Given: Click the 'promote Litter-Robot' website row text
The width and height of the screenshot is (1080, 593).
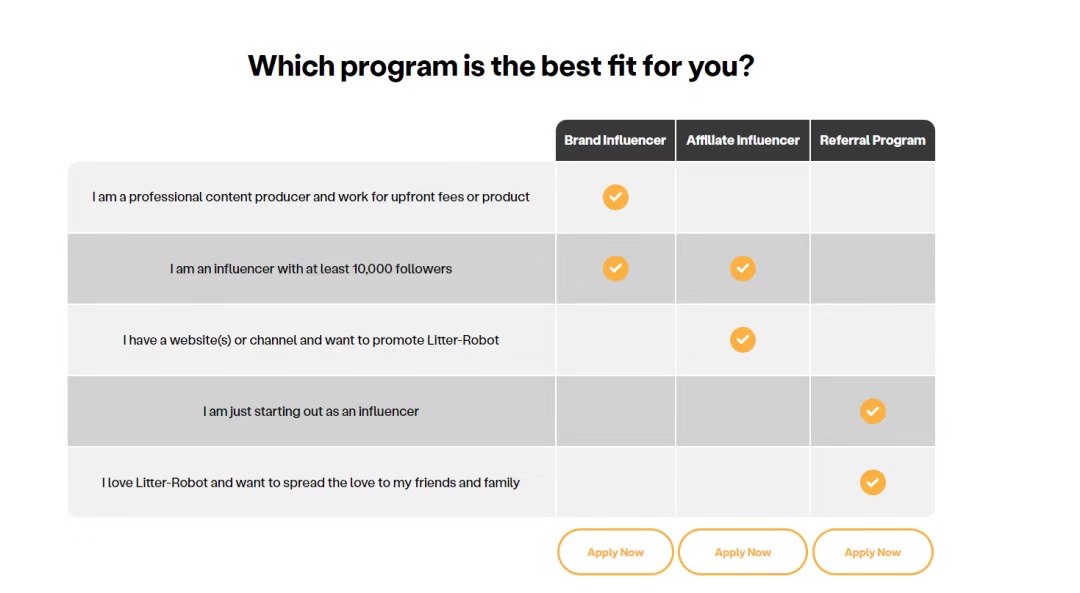Looking at the screenshot, I should (x=311, y=340).
